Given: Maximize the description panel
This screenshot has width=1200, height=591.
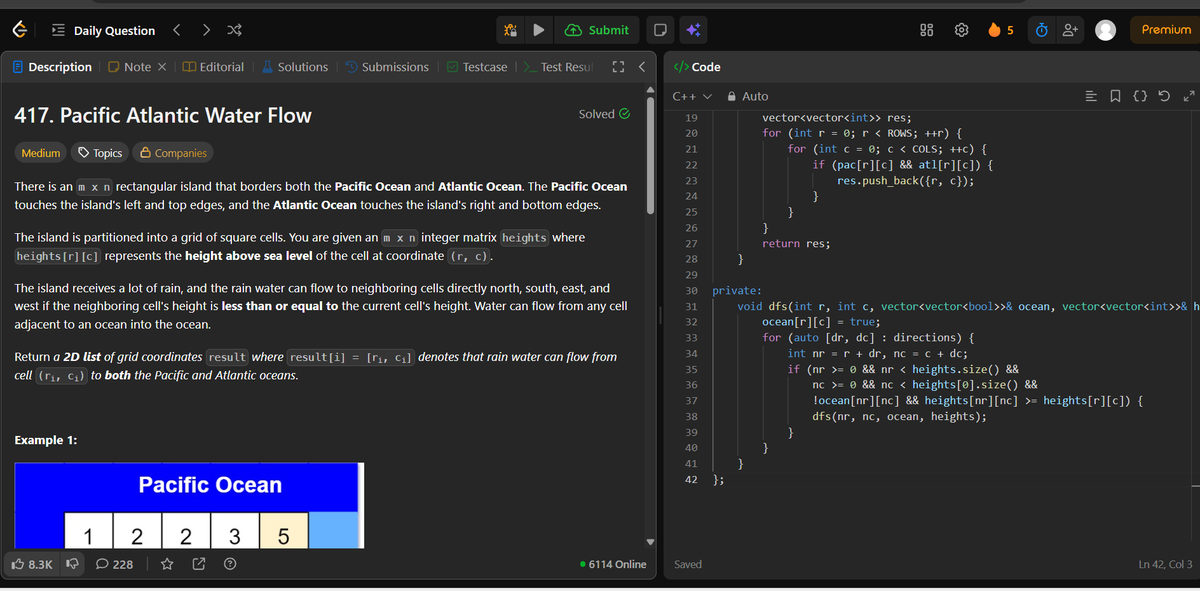Looking at the screenshot, I should tap(618, 67).
